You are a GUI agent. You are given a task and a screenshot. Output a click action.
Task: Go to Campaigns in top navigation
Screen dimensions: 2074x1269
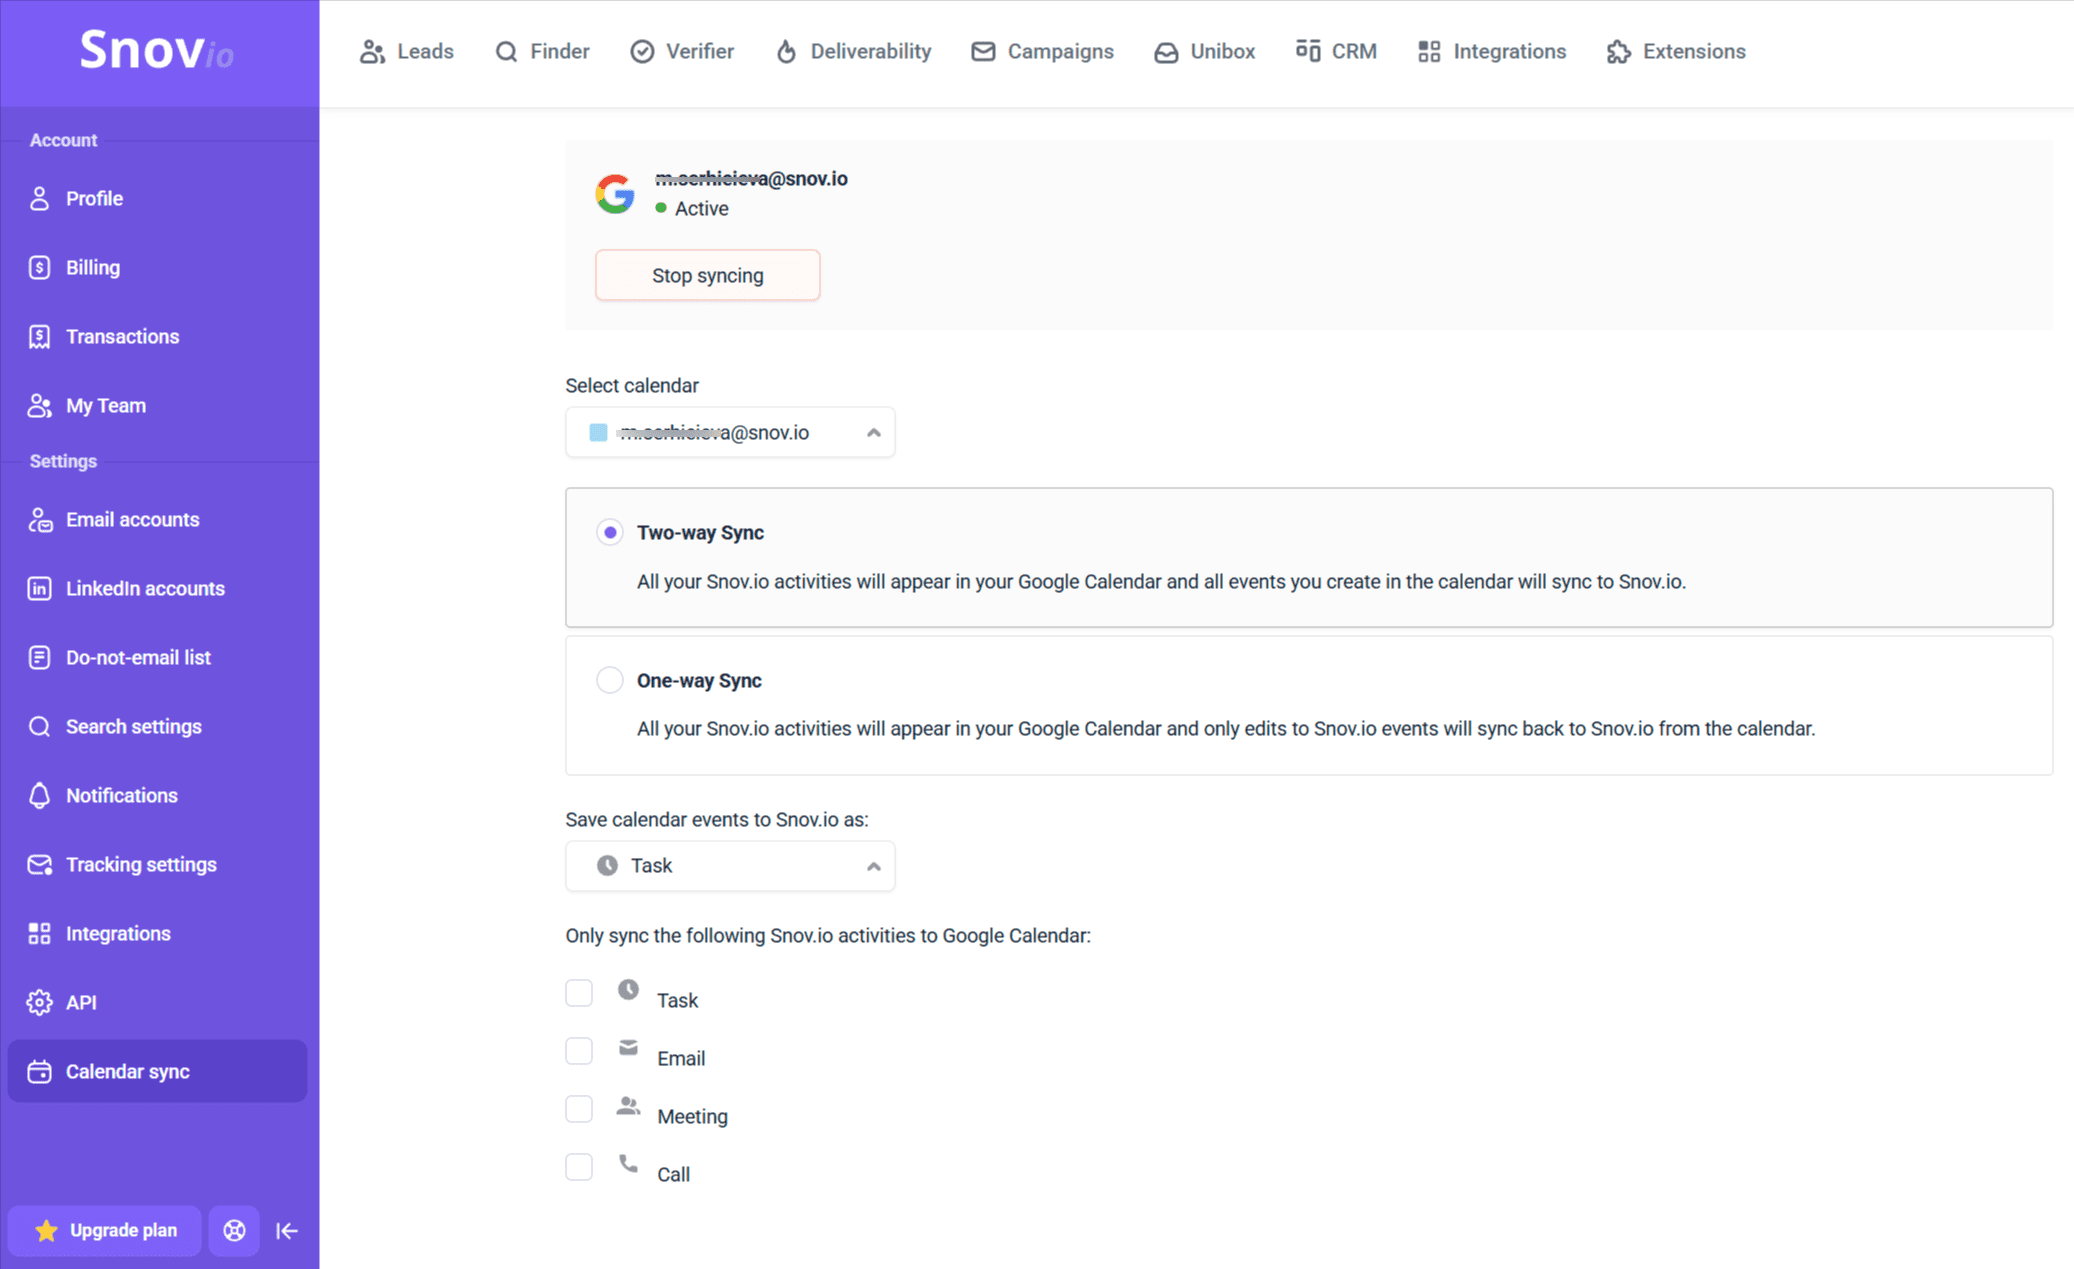(x=1042, y=51)
